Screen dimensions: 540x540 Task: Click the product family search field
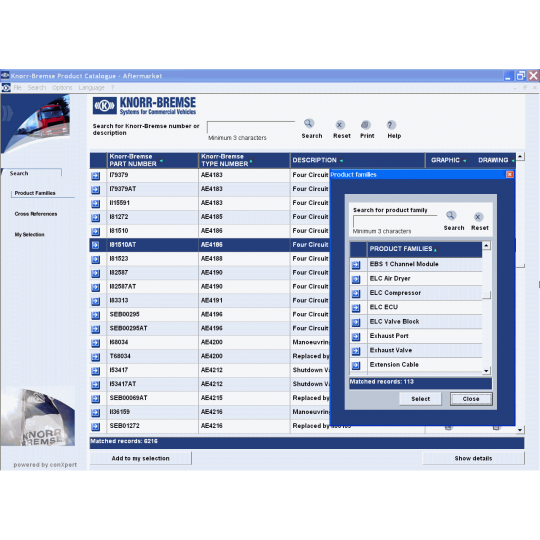click(395, 221)
